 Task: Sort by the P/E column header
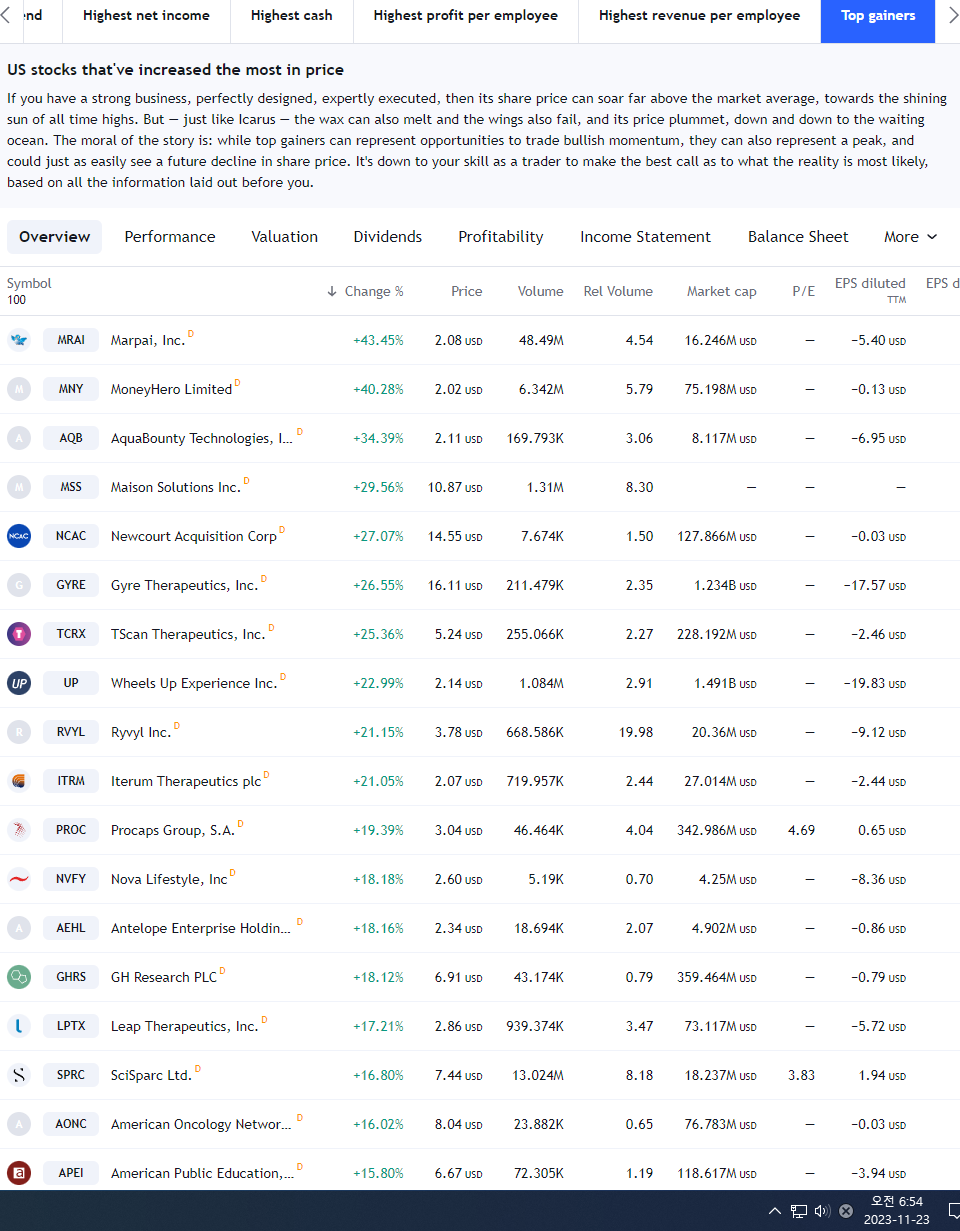(804, 292)
